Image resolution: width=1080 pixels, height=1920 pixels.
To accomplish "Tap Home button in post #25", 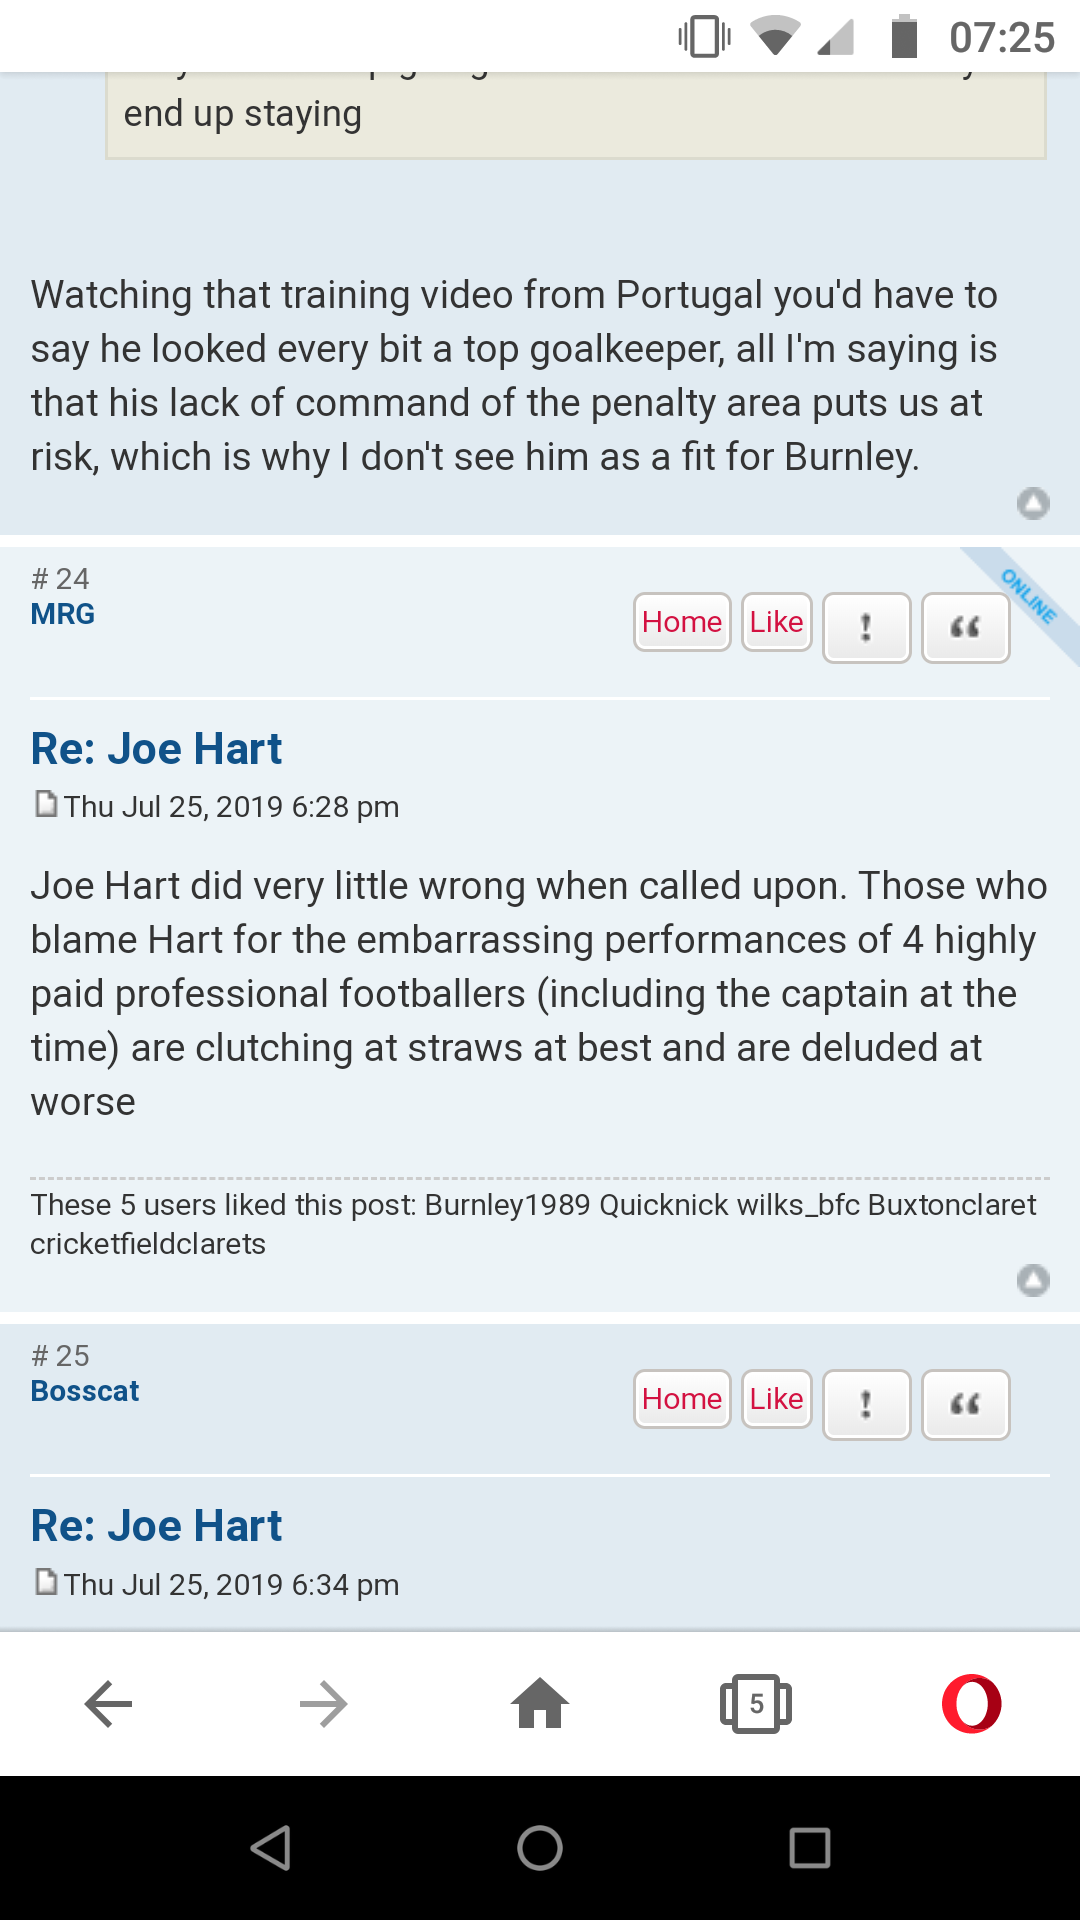I will pos(682,1399).
